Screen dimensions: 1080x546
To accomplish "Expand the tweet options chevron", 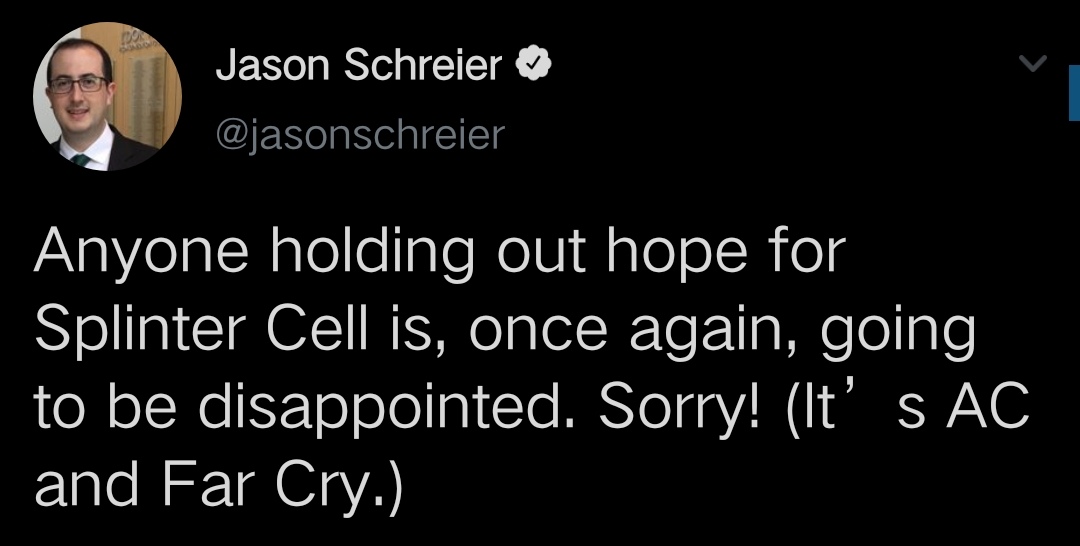I will coord(1032,63).
